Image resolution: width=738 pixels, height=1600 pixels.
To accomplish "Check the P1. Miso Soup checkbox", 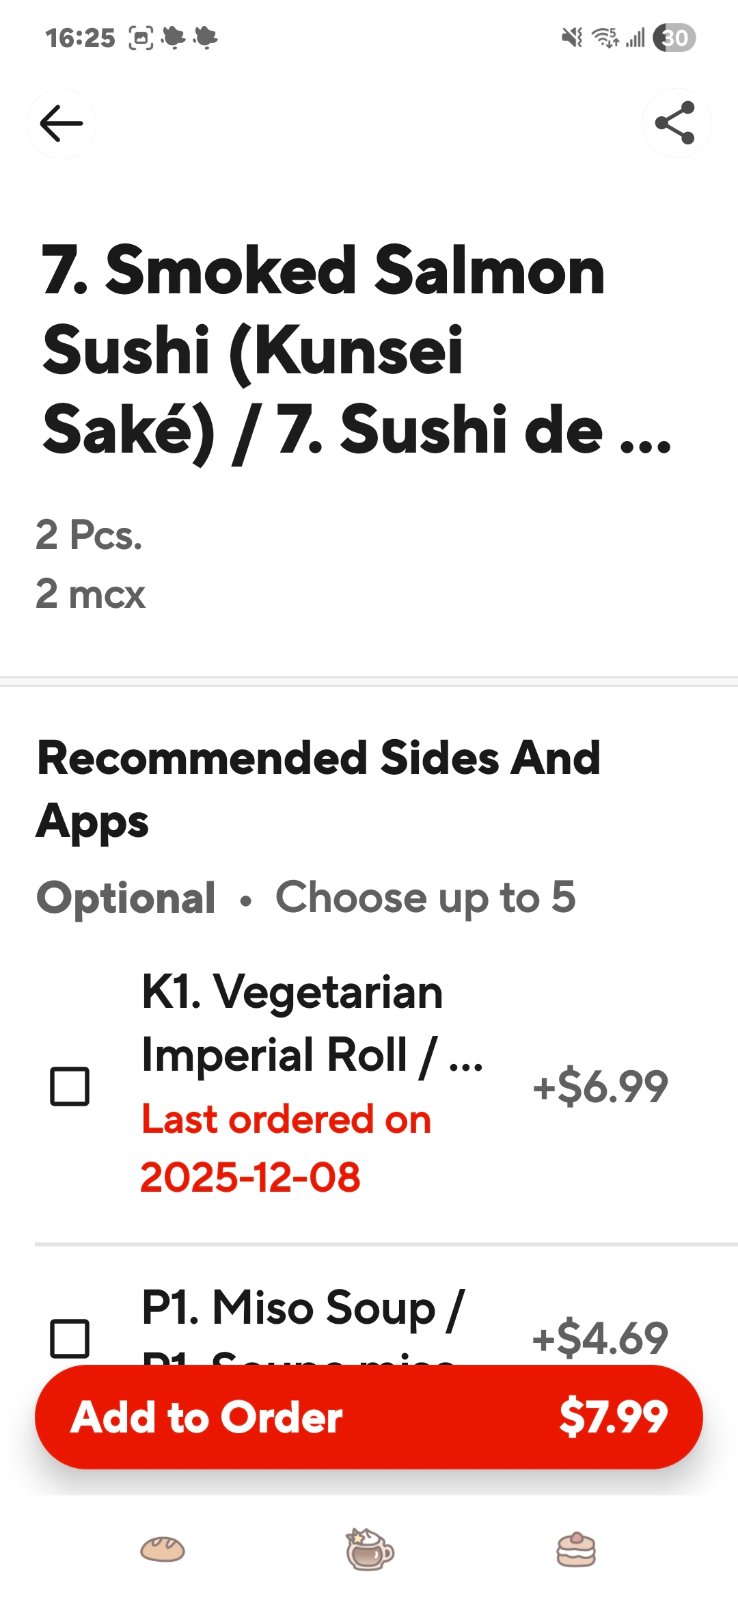I will pyautogui.click(x=70, y=1338).
